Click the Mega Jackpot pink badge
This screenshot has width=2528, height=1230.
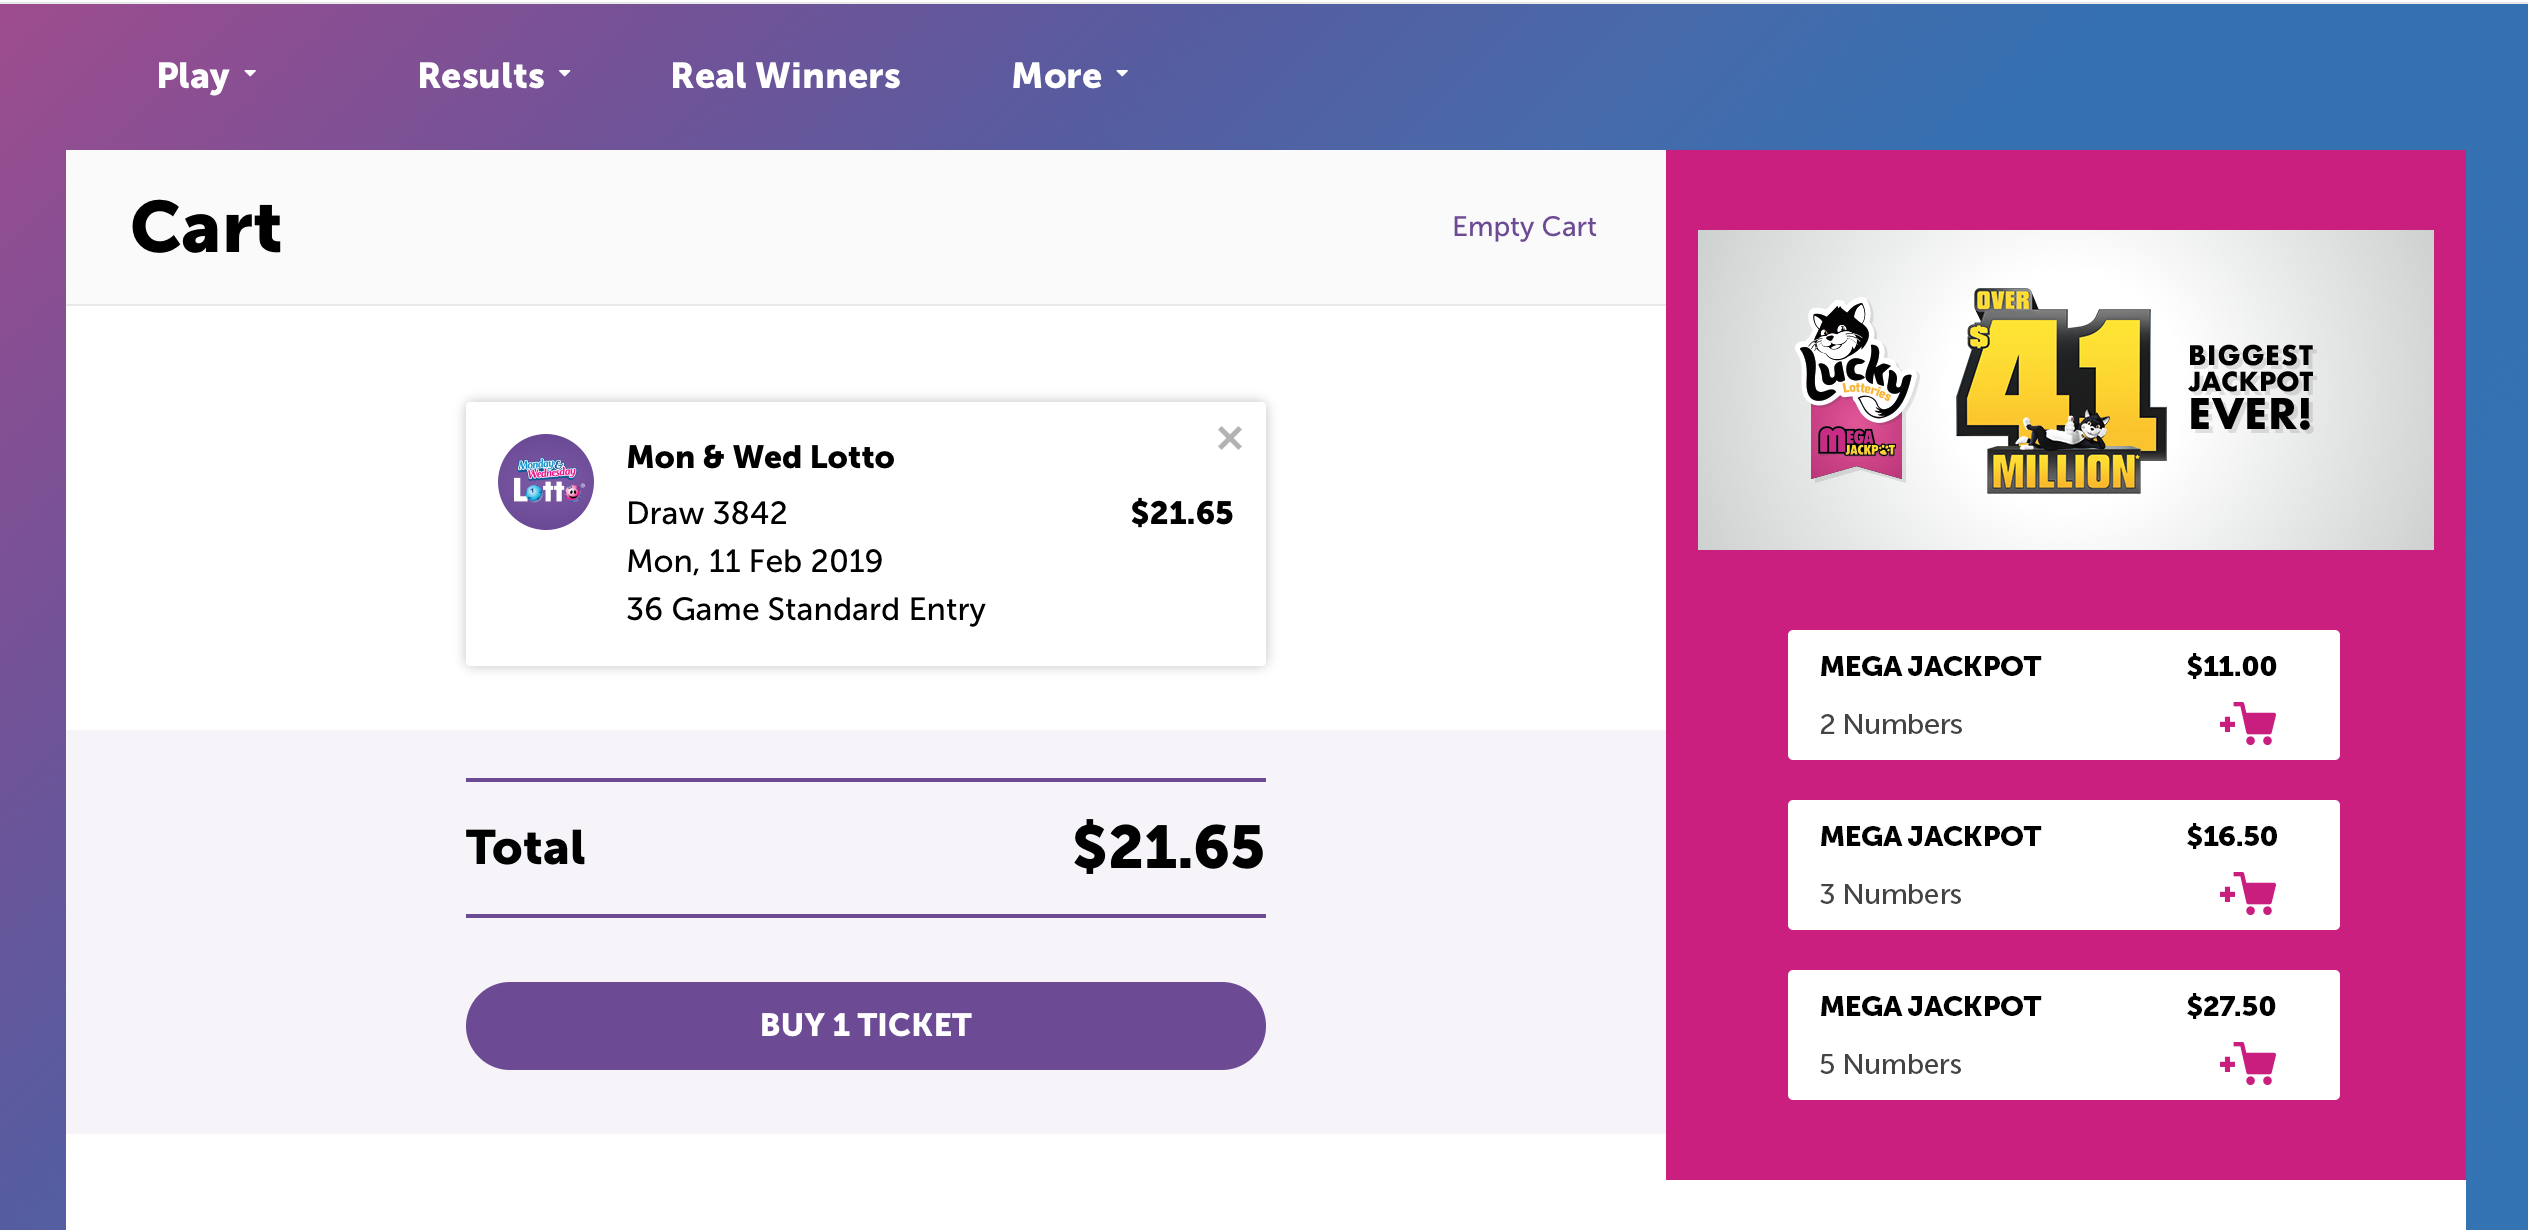click(x=1856, y=446)
